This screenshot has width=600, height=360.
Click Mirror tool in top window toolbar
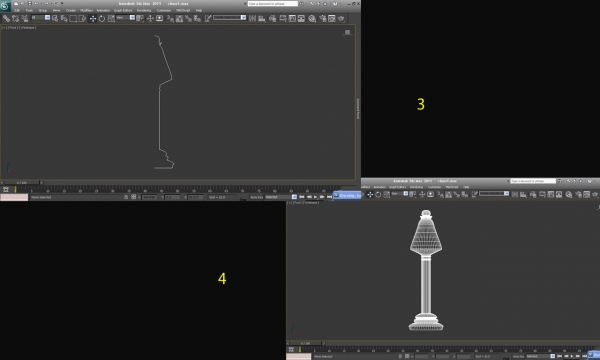pos(253,18)
